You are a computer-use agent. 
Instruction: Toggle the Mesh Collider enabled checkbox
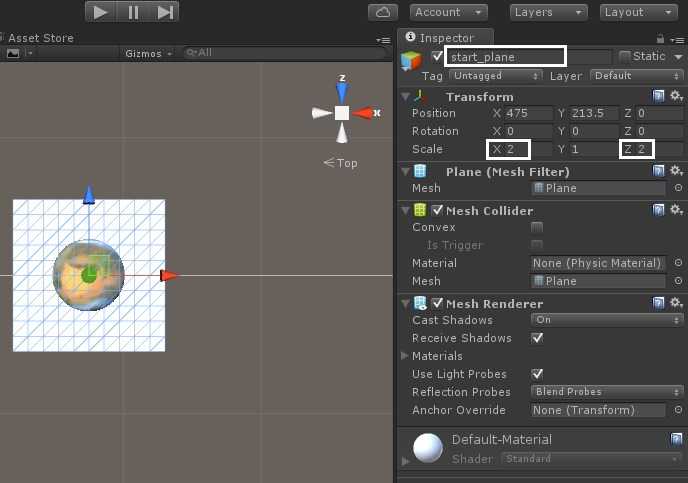437,210
